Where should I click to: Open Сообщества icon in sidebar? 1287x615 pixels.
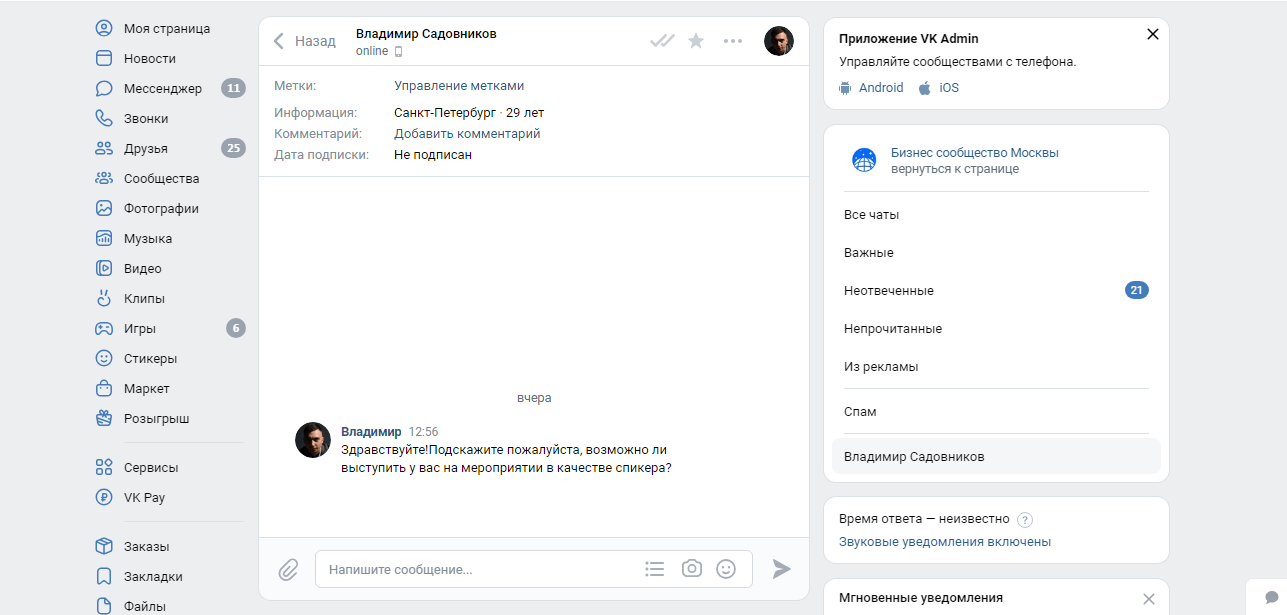pyautogui.click(x=104, y=178)
